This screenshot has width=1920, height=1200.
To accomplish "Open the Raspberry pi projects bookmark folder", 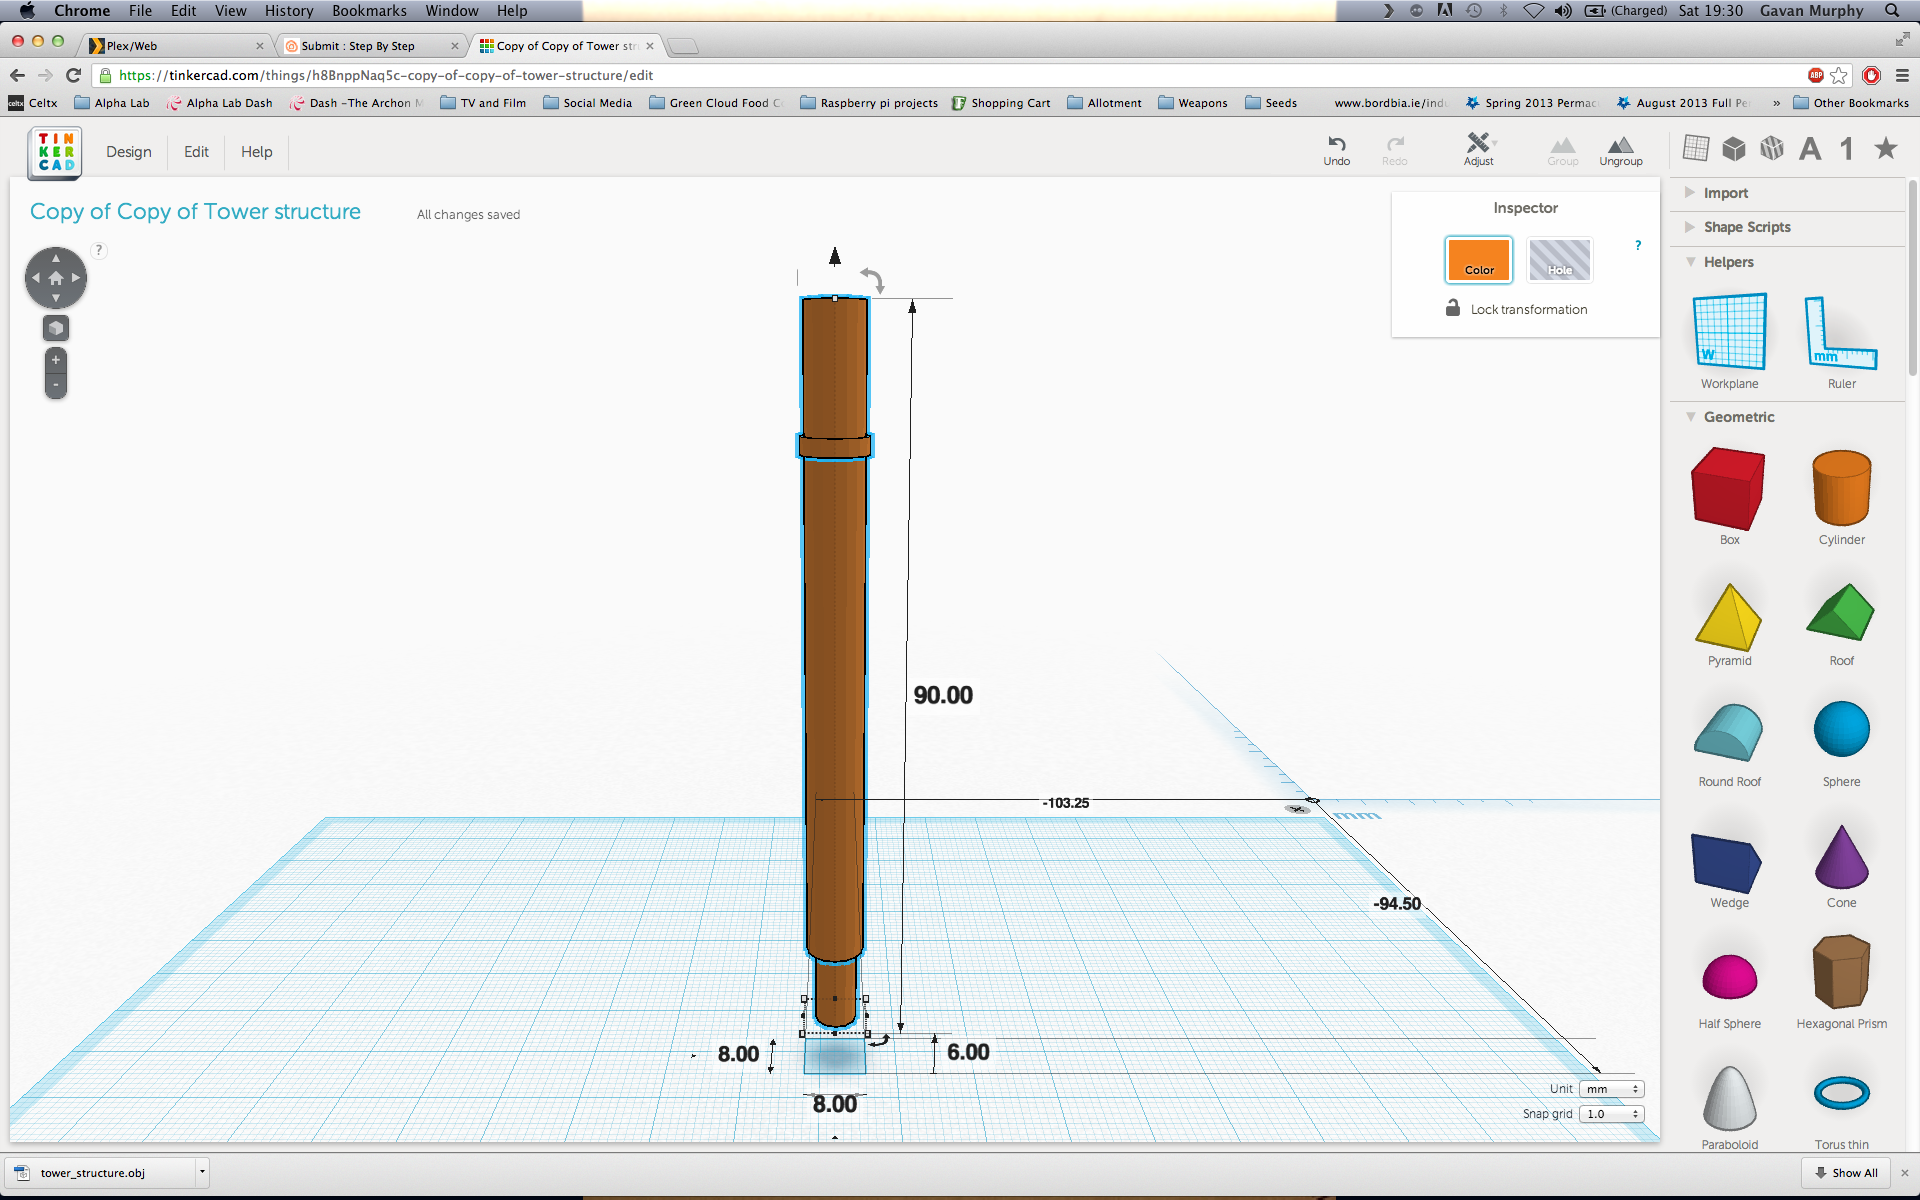I will pos(869,103).
